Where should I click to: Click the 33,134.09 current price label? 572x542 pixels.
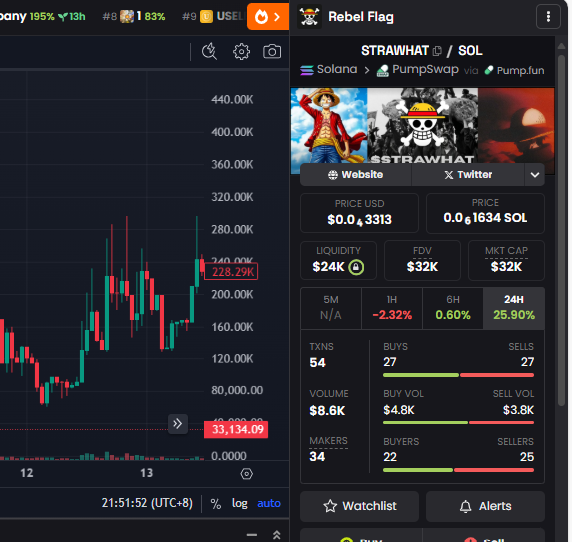236,429
